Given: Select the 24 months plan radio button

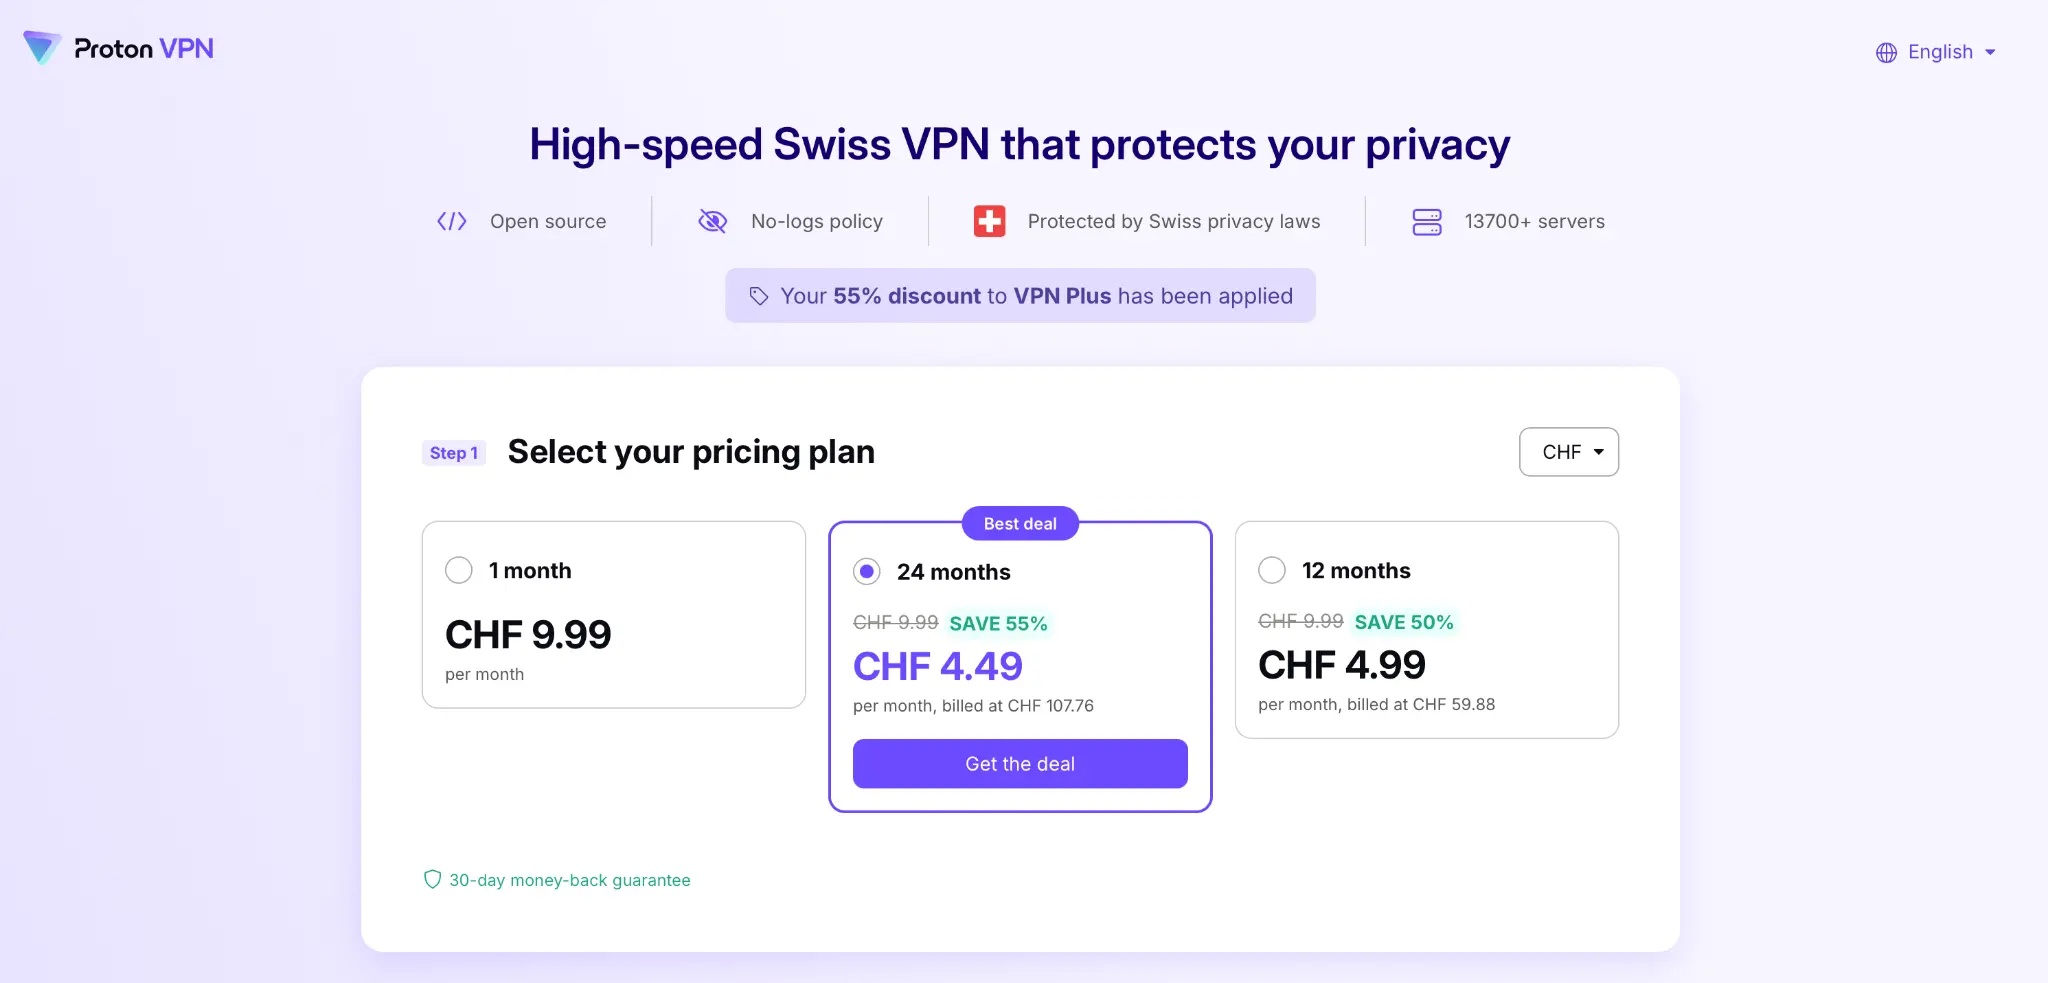Looking at the screenshot, I should pyautogui.click(x=867, y=572).
